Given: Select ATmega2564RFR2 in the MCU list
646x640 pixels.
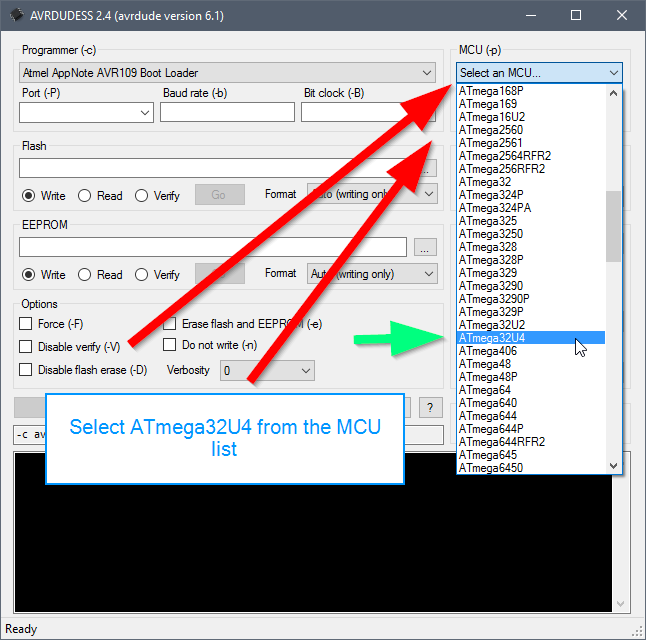Looking at the screenshot, I should point(531,156).
